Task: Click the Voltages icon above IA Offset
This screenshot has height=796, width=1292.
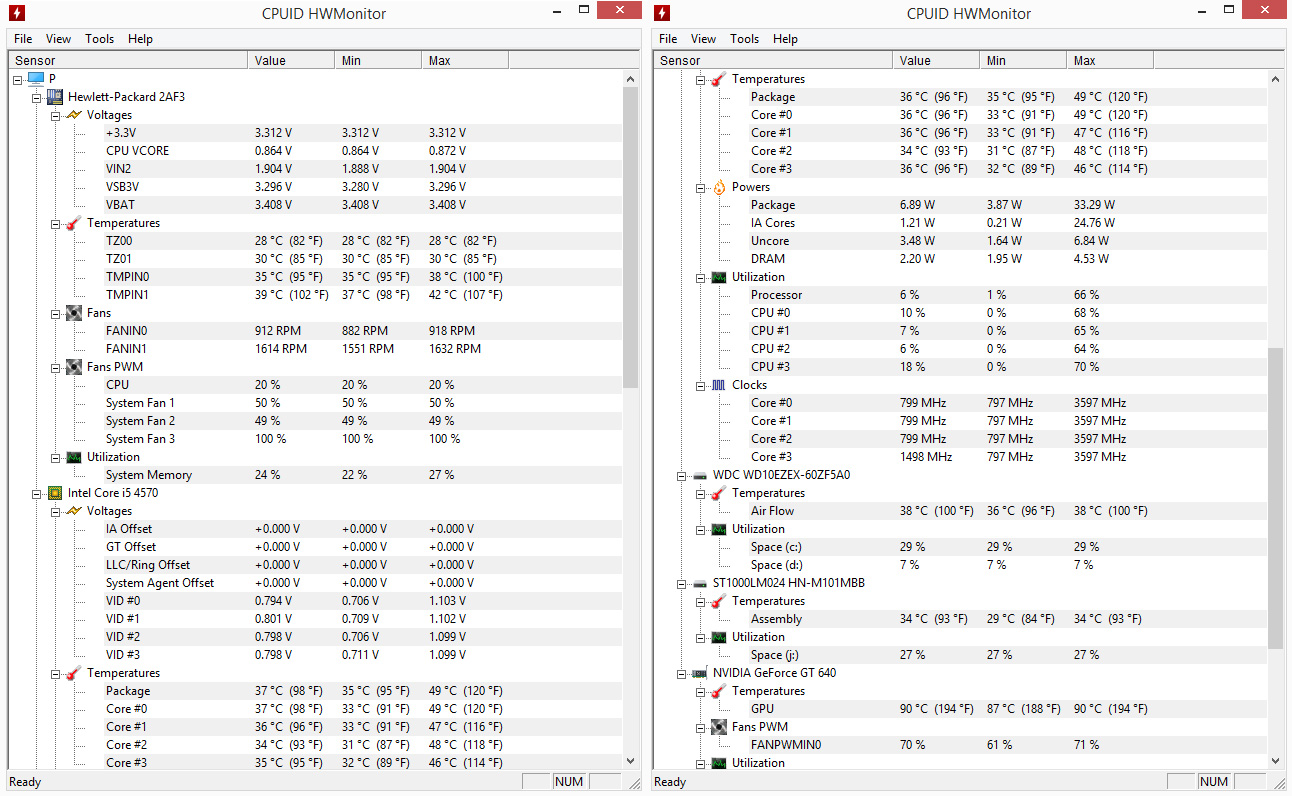Action: point(74,510)
